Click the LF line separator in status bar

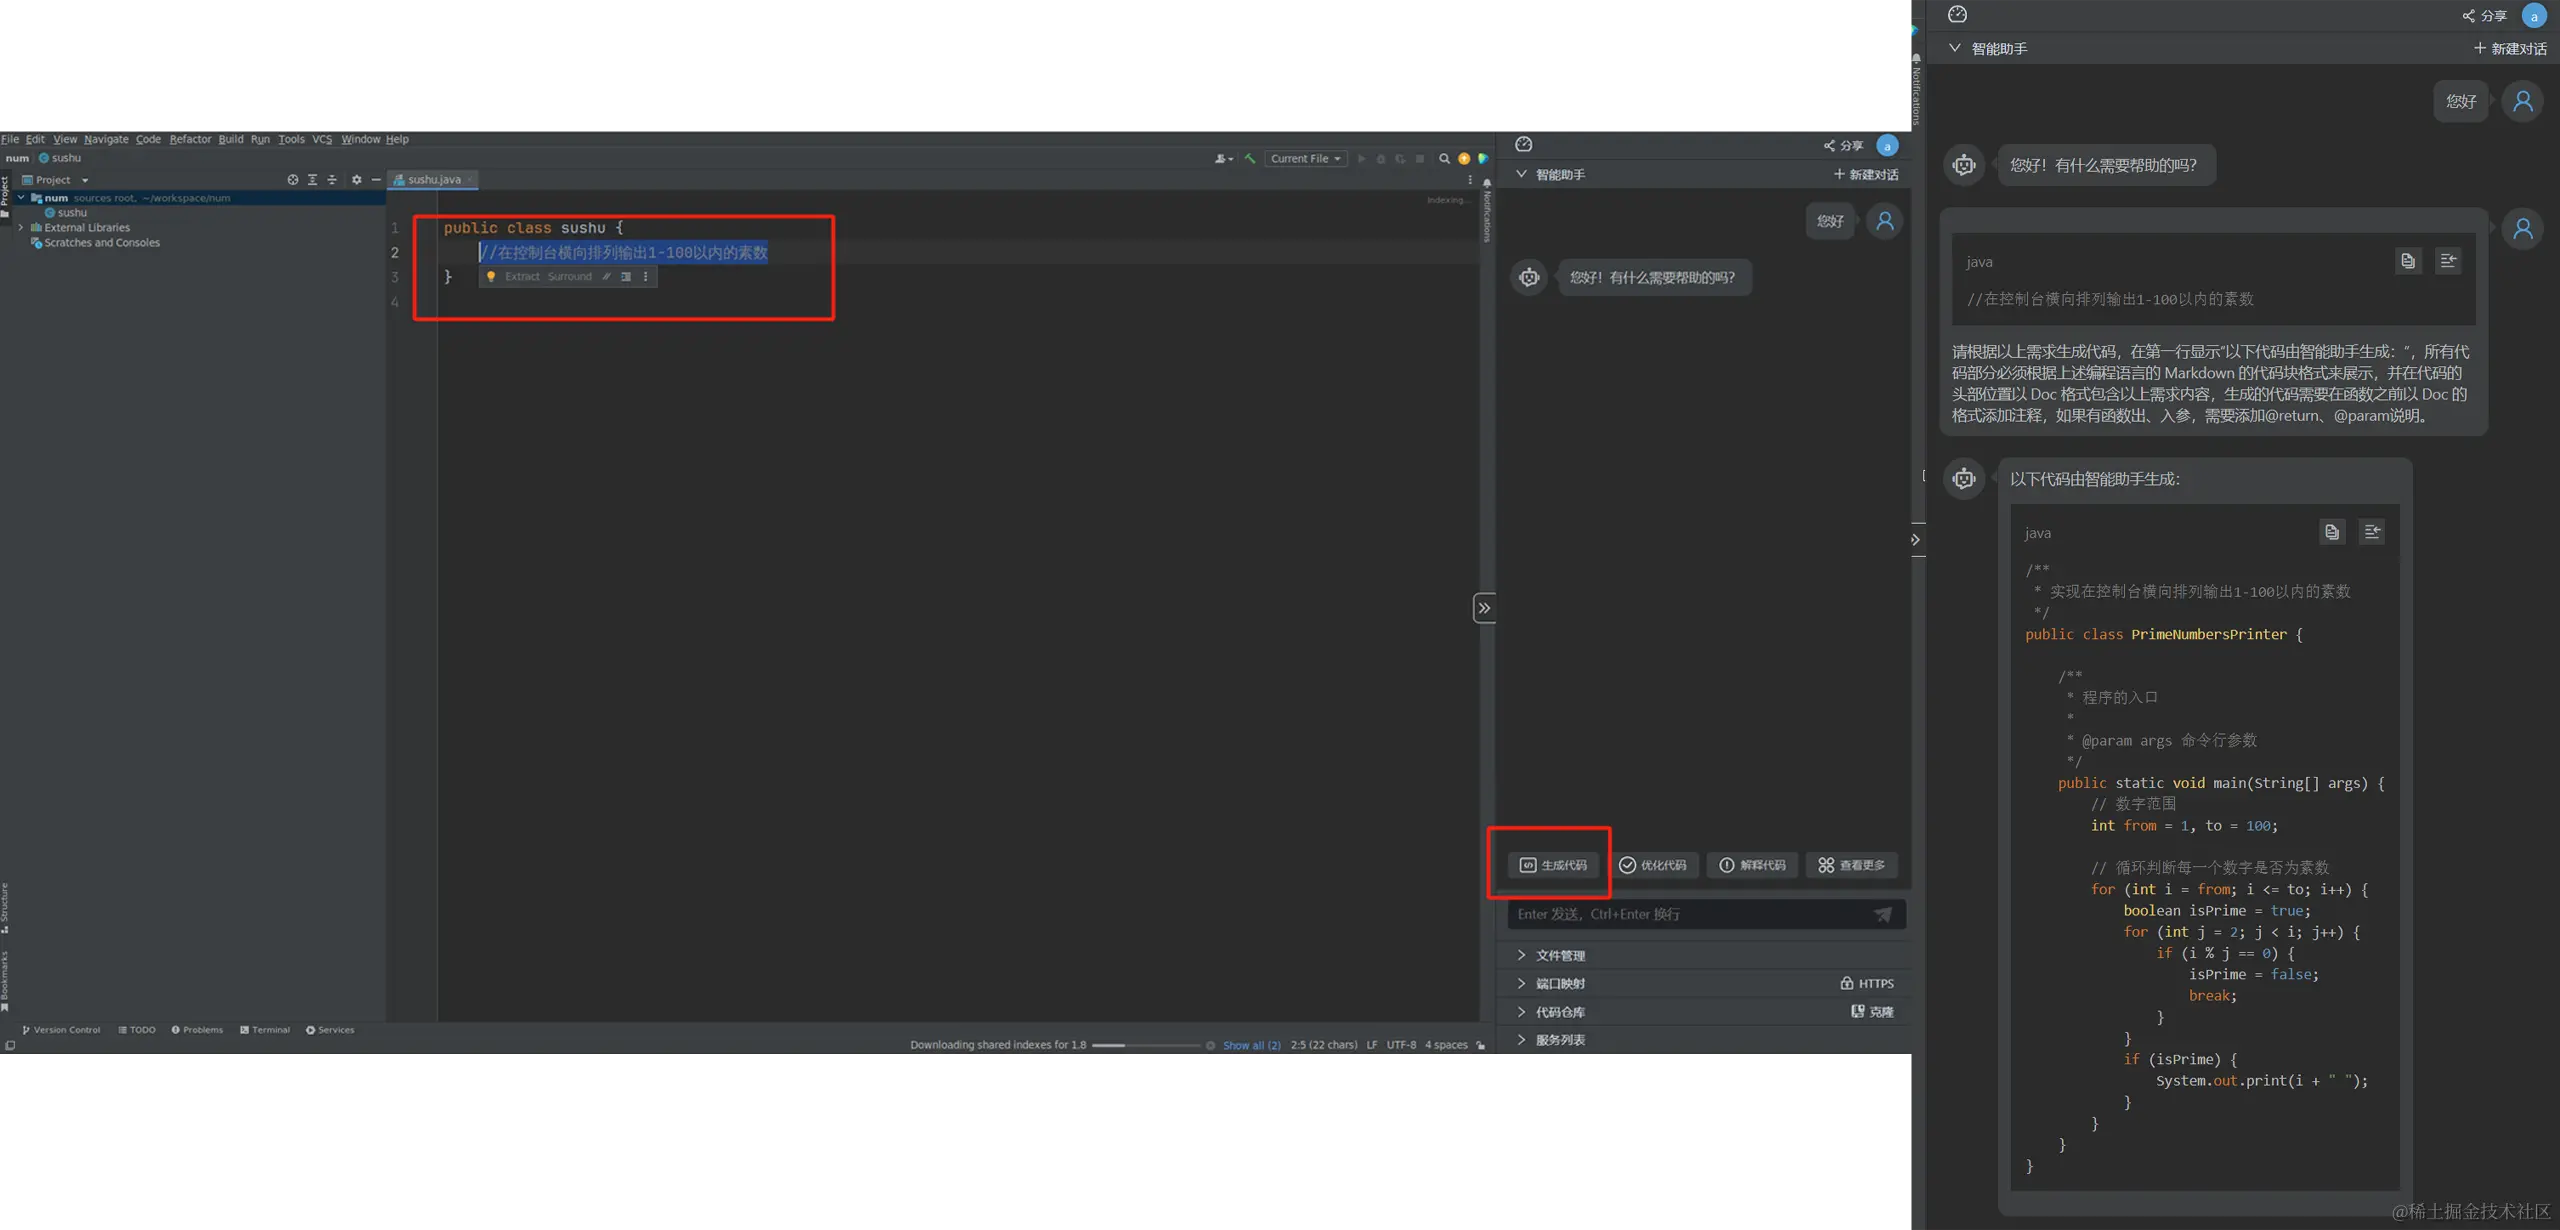pos(1372,1045)
